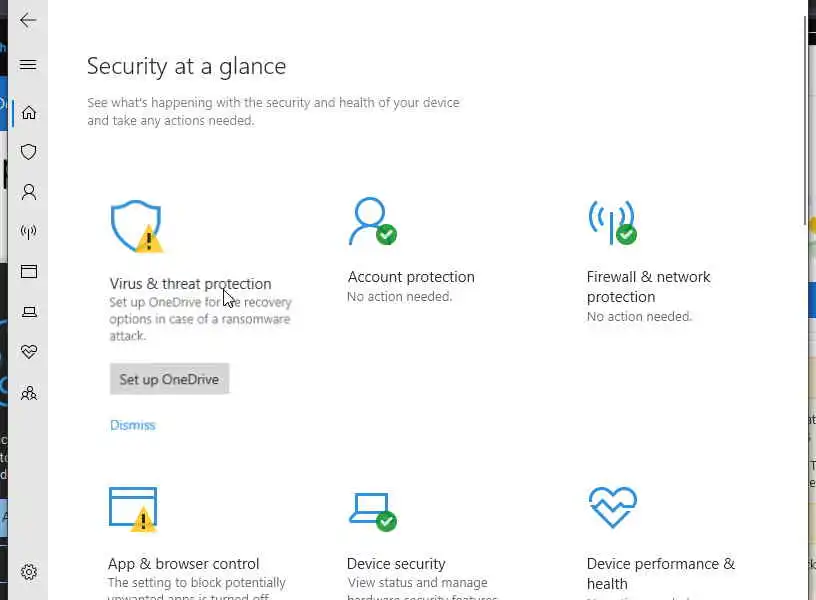This screenshot has height=600, width=816.
Task: Click the Dismiss link
Action: [x=133, y=425]
